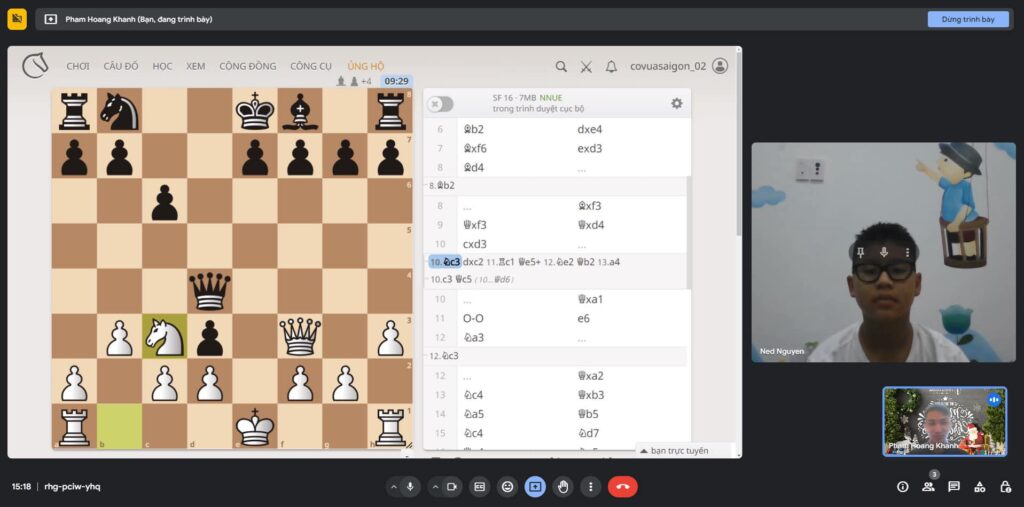
Task: Open the analysis settings gear
Action: click(x=677, y=103)
